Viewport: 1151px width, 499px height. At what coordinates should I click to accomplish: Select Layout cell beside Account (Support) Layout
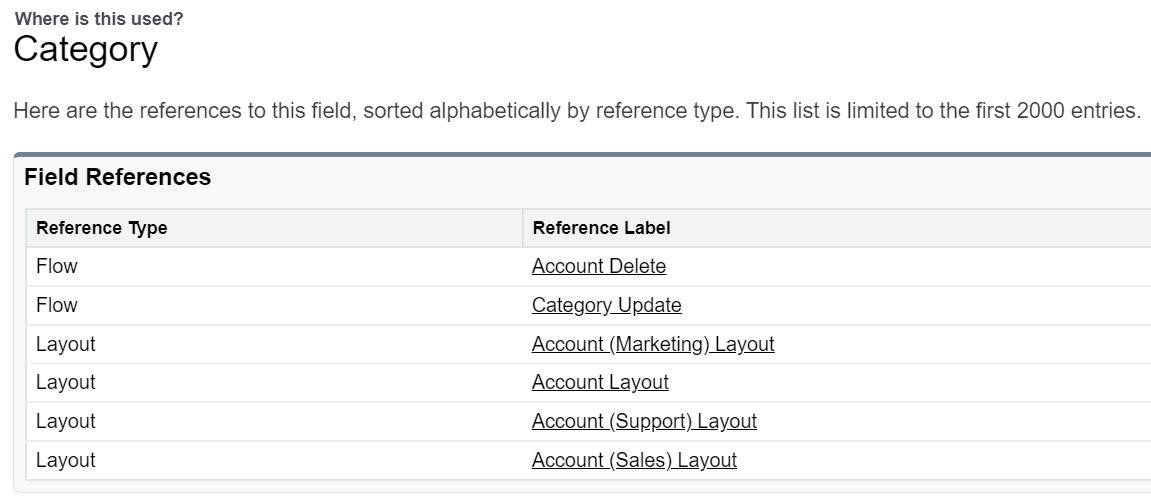66,422
